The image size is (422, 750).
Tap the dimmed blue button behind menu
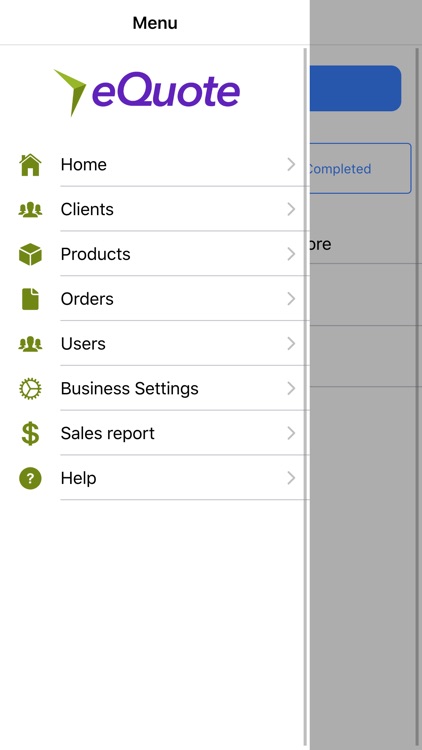[355, 88]
